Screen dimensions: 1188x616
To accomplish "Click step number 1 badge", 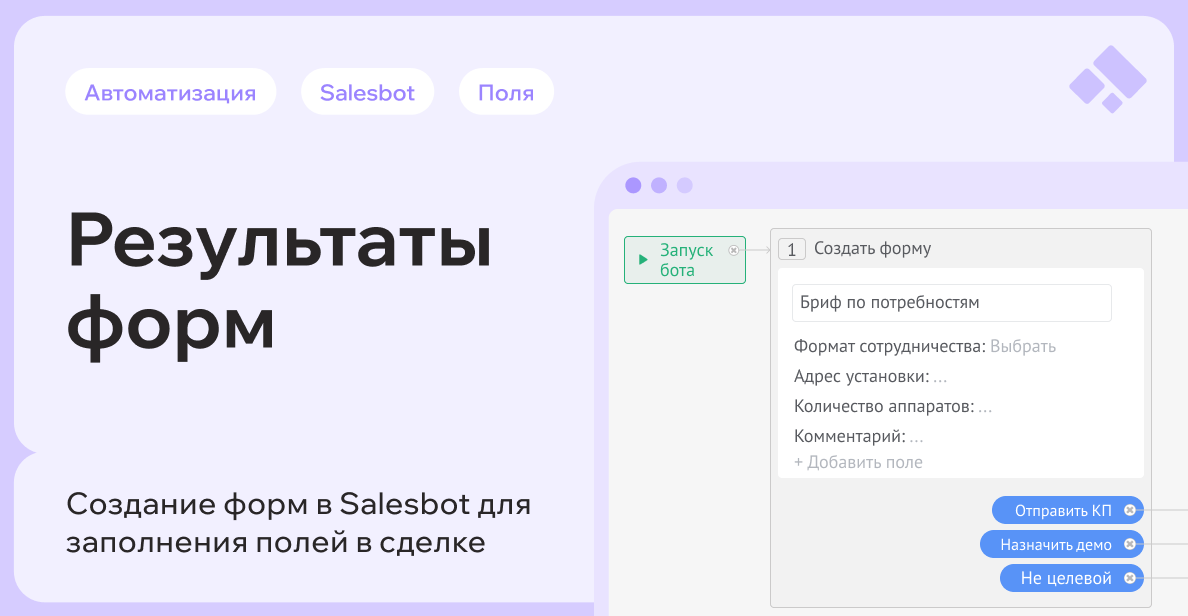I will point(792,249).
